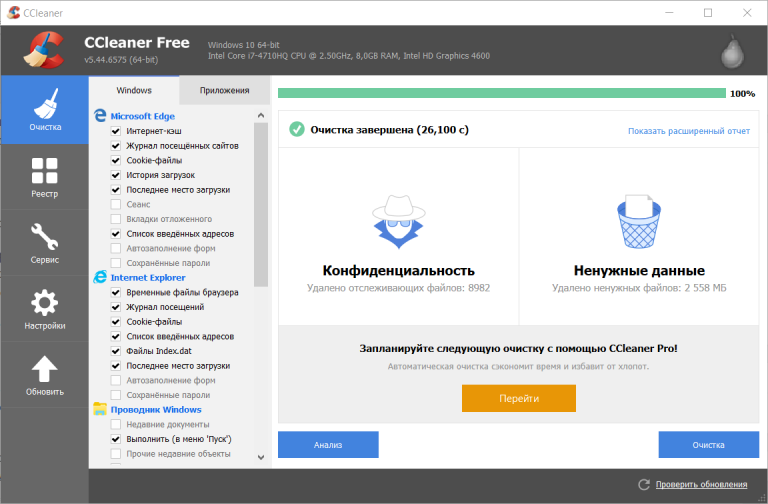Click the v5.44.6575 (64-bit) version text

[121, 60]
